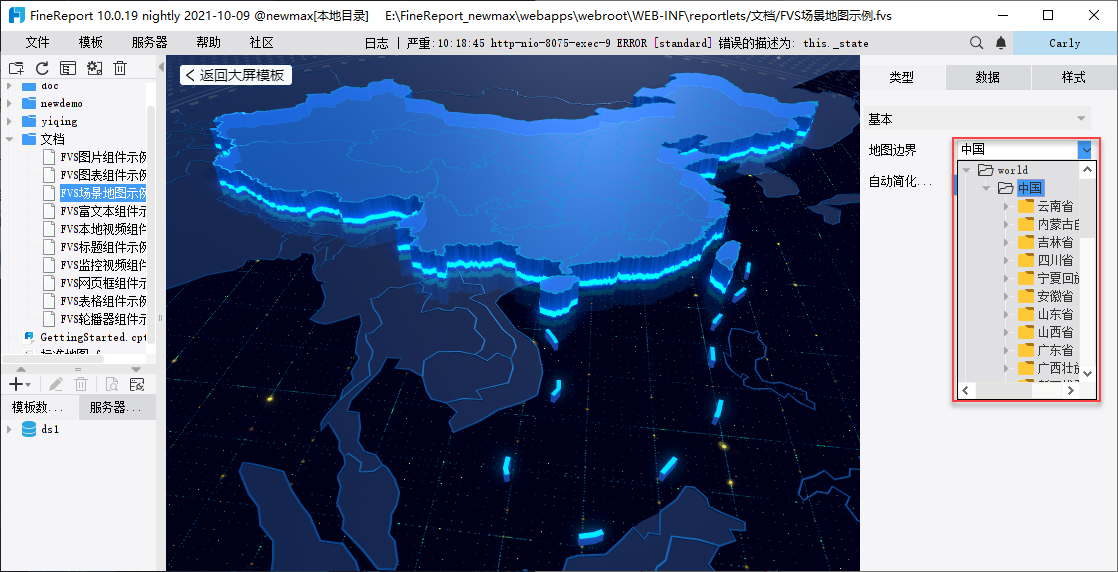Image resolution: width=1118 pixels, height=572 pixels.
Task: Switch to the 服务器... dataset tab
Action: coord(116,408)
